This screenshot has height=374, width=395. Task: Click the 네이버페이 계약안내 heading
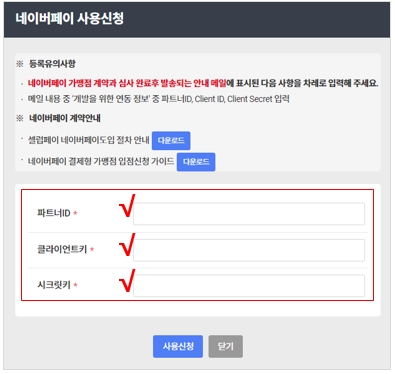(x=65, y=118)
